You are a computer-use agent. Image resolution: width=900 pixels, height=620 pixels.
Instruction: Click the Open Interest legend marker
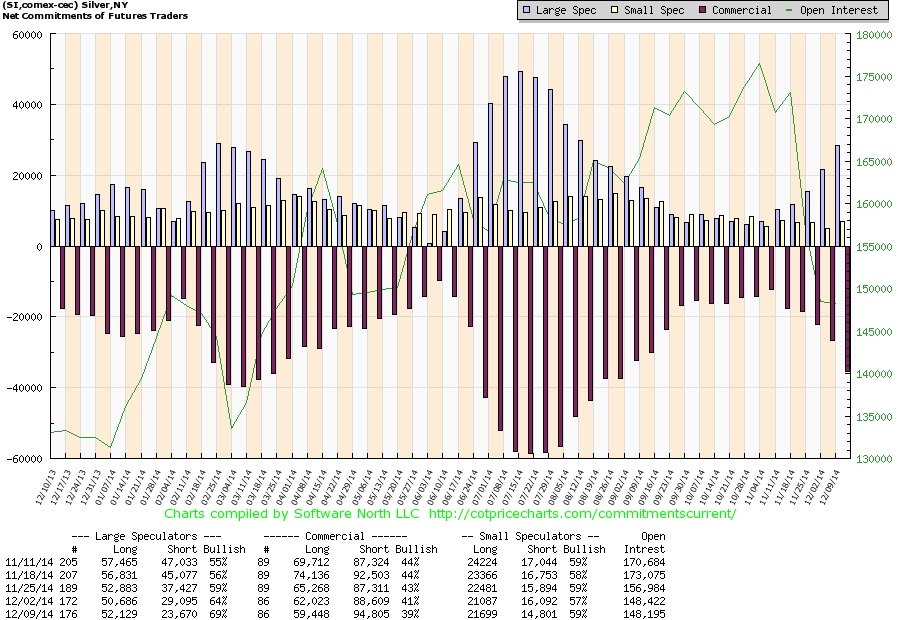pos(789,10)
